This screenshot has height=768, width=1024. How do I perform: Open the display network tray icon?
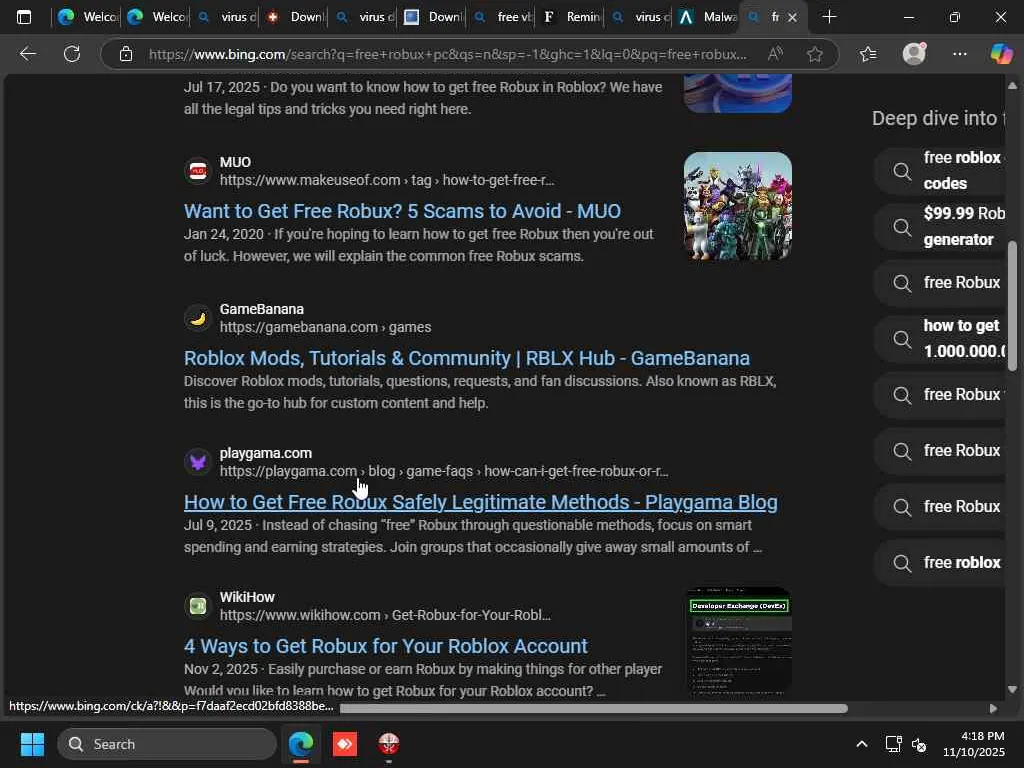[893, 744]
